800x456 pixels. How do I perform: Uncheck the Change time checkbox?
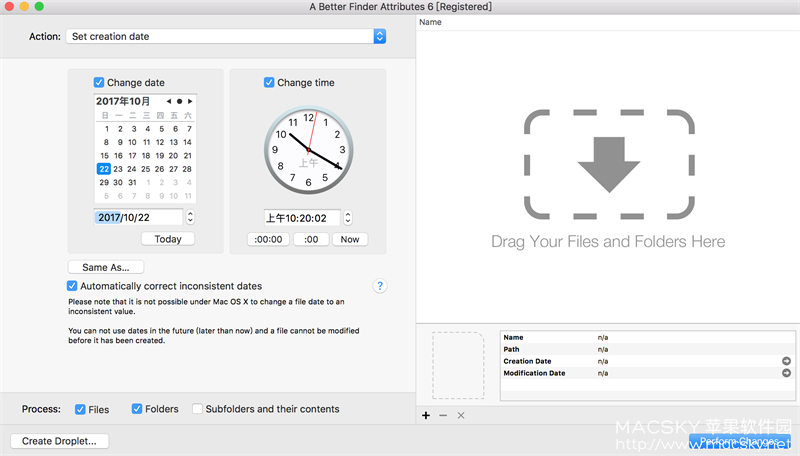point(269,82)
